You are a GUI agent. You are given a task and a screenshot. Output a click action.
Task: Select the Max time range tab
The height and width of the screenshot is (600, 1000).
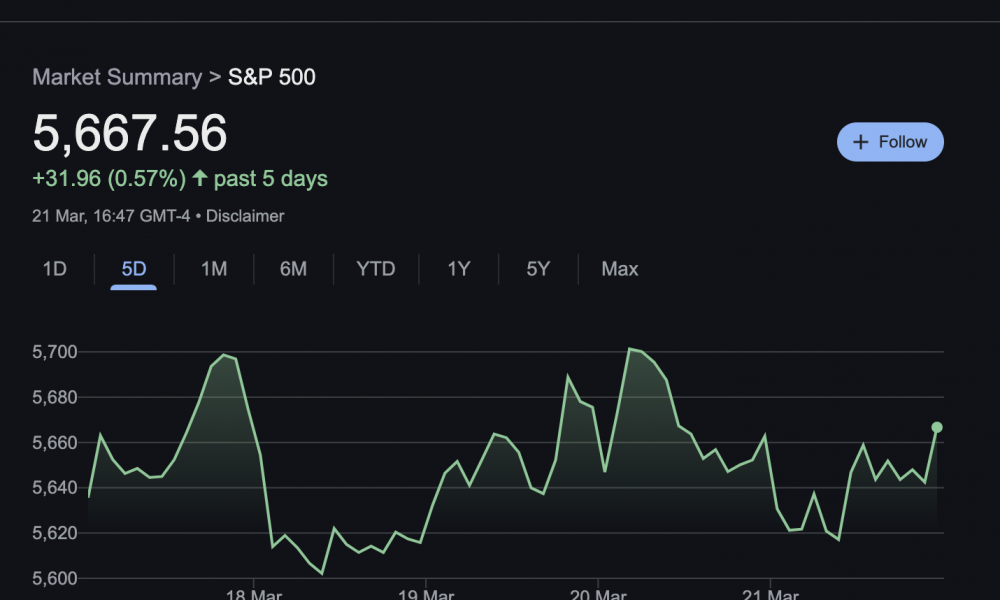point(619,269)
